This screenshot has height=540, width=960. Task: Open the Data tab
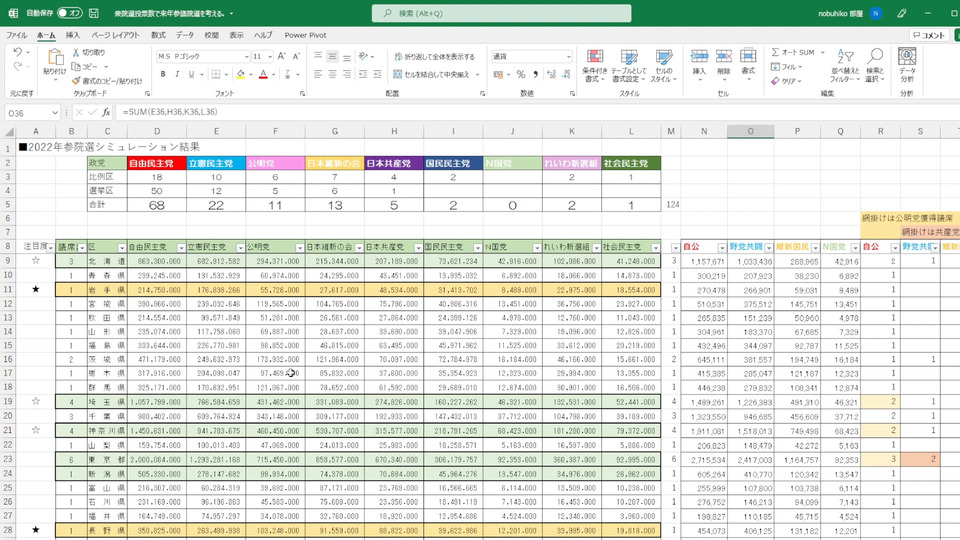point(185,36)
